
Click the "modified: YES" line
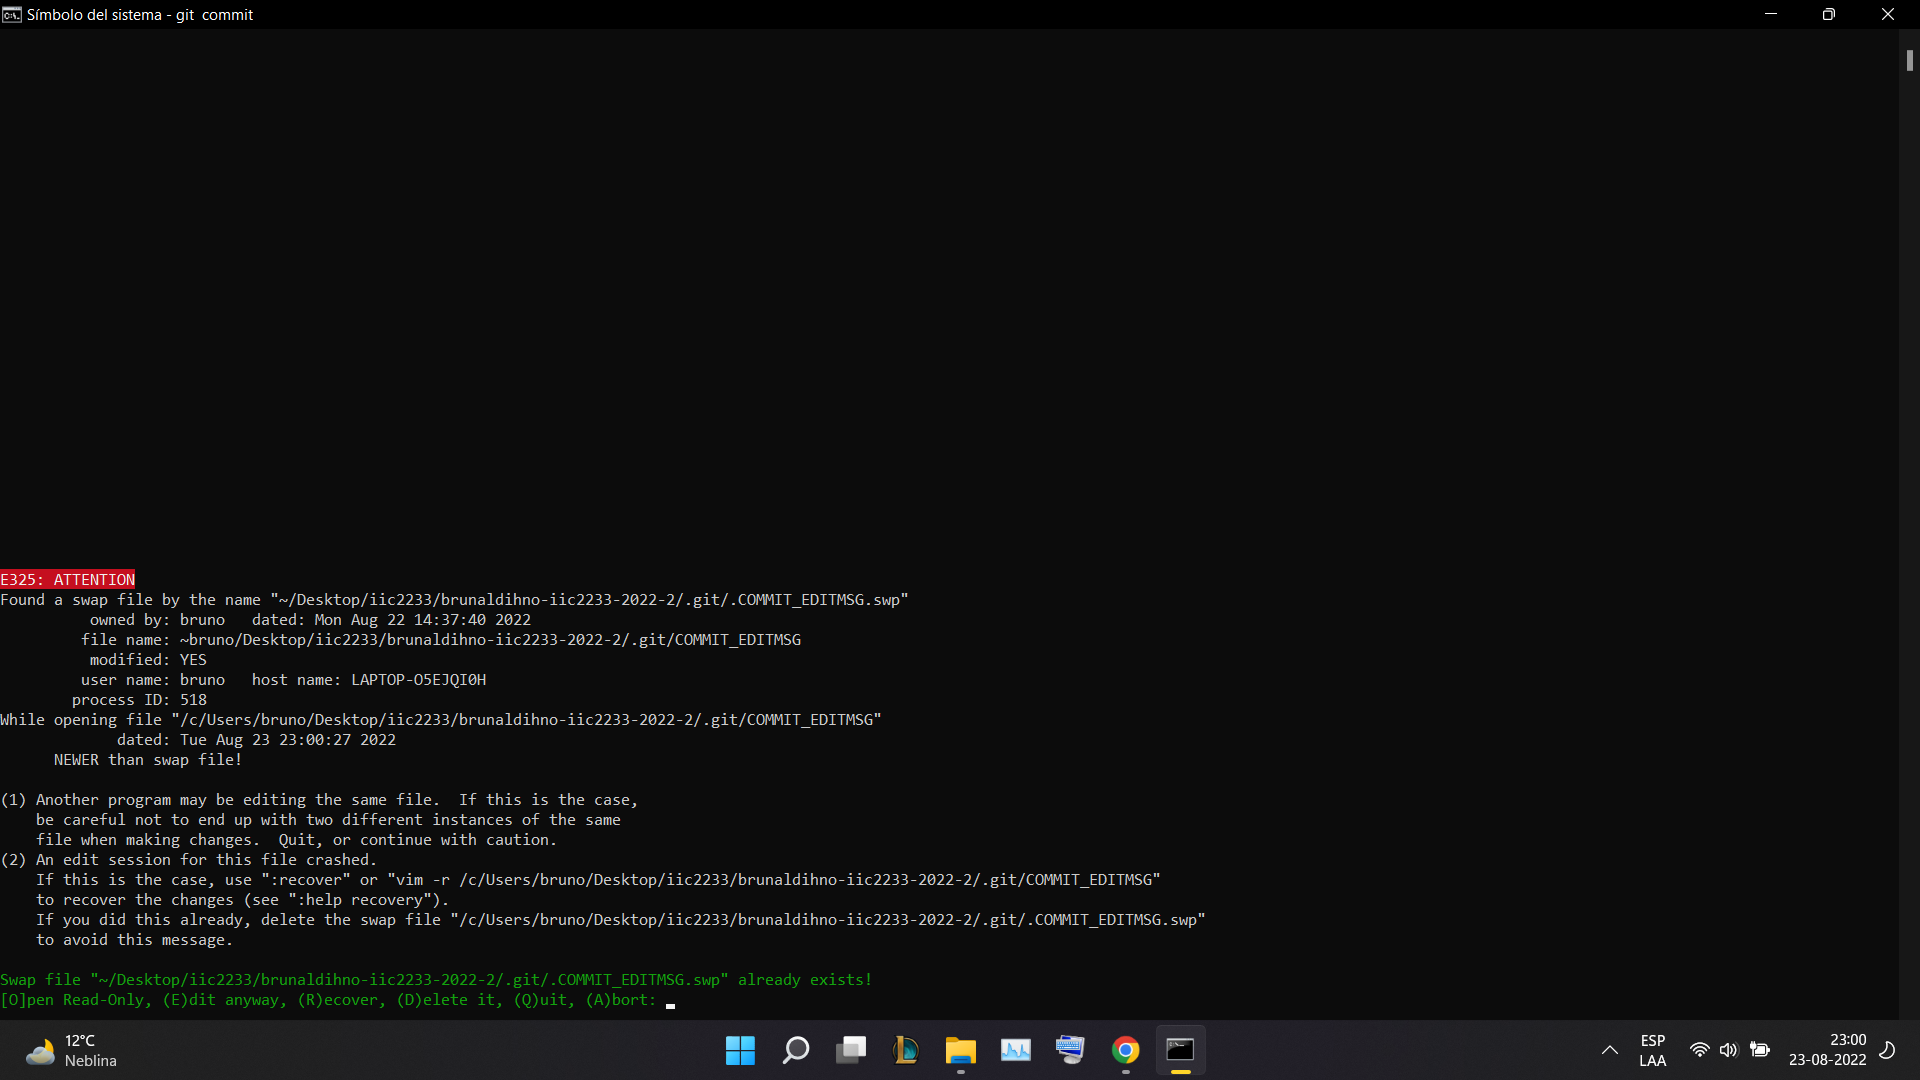pyautogui.click(x=148, y=660)
